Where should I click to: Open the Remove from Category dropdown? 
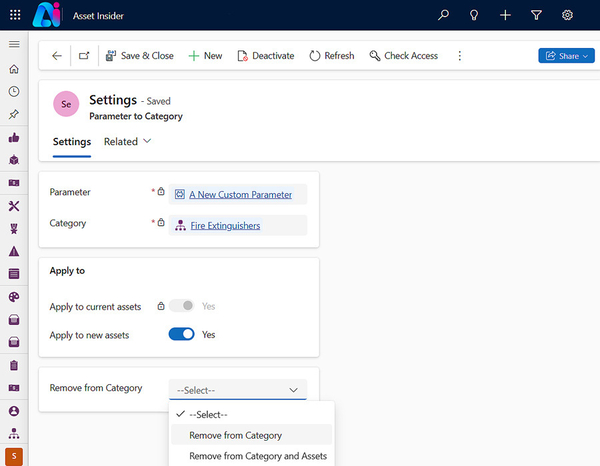point(238,390)
